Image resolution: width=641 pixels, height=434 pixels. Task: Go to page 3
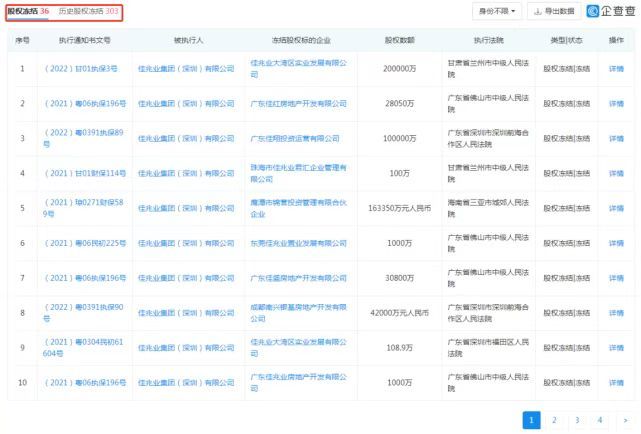click(577, 420)
